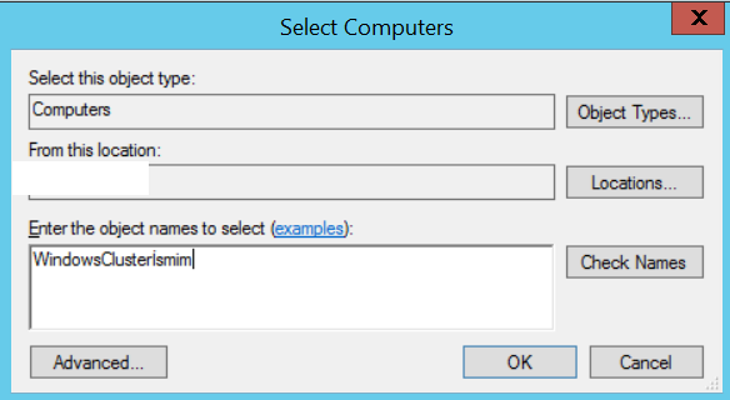Image resolution: width=730 pixels, height=400 pixels.
Task: Close the Select Computers dialog with X
Action: tap(698, 18)
